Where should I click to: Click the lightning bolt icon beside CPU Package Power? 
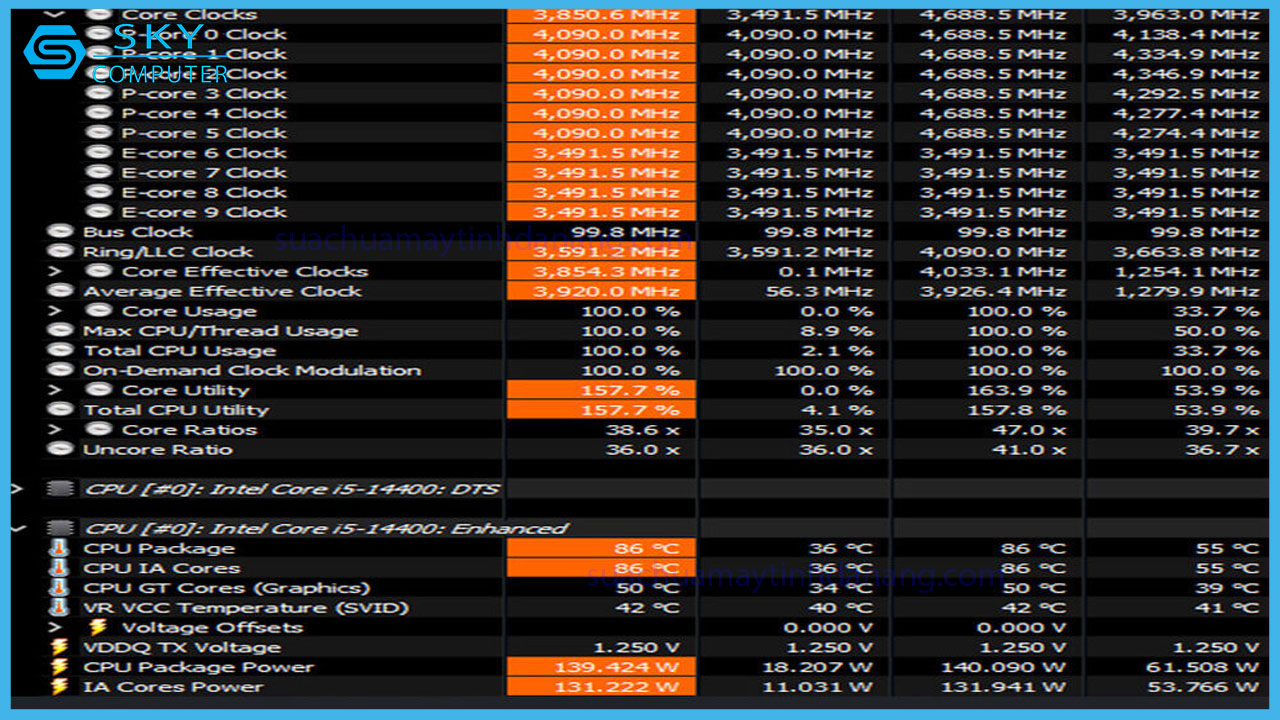[x=58, y=667]
